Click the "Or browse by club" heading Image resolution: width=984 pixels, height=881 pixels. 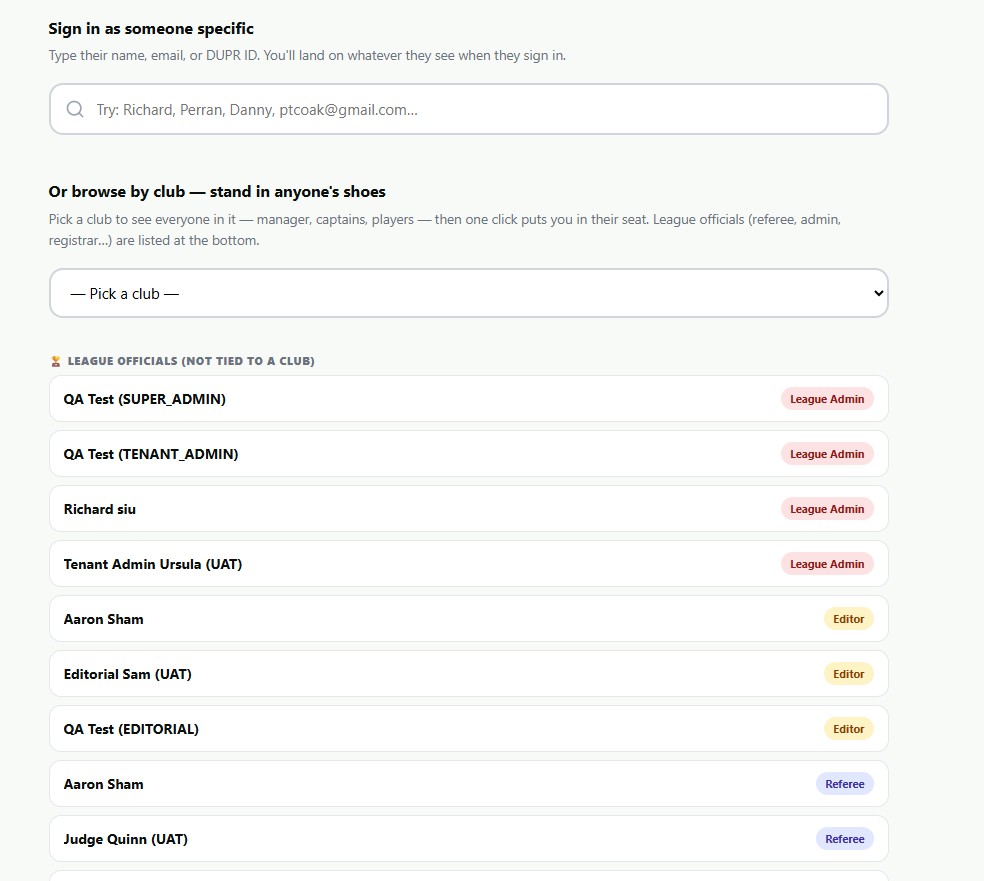[x=217, y=191]
